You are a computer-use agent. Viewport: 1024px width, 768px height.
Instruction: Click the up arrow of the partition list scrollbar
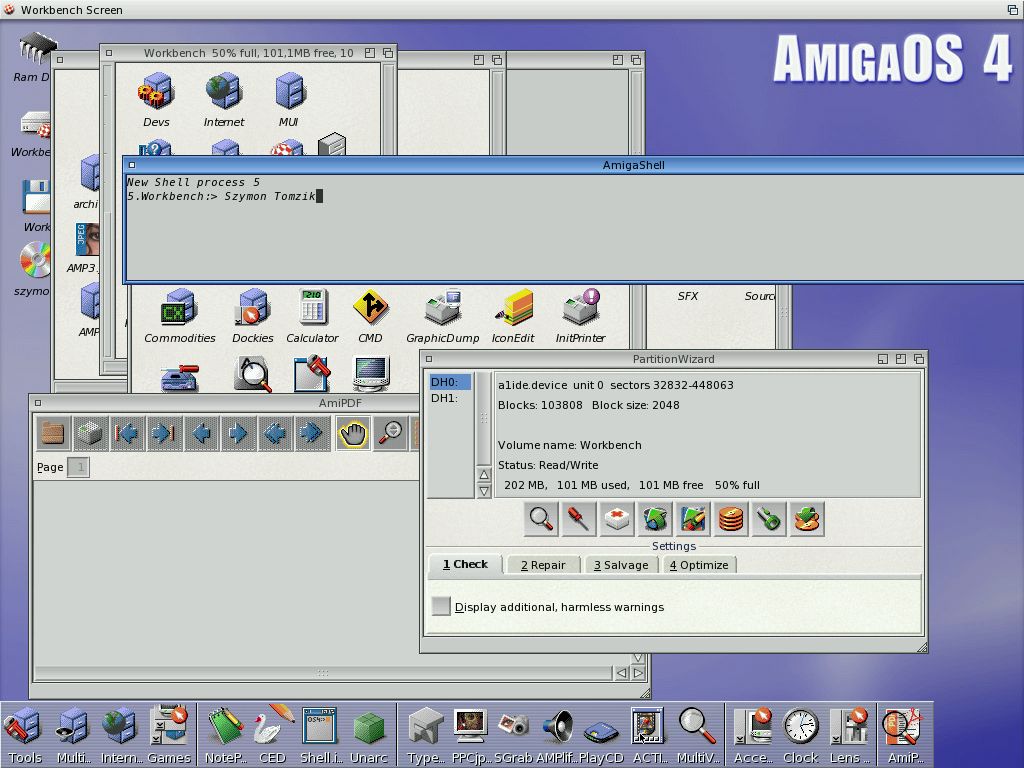click(x=484, y=475)
